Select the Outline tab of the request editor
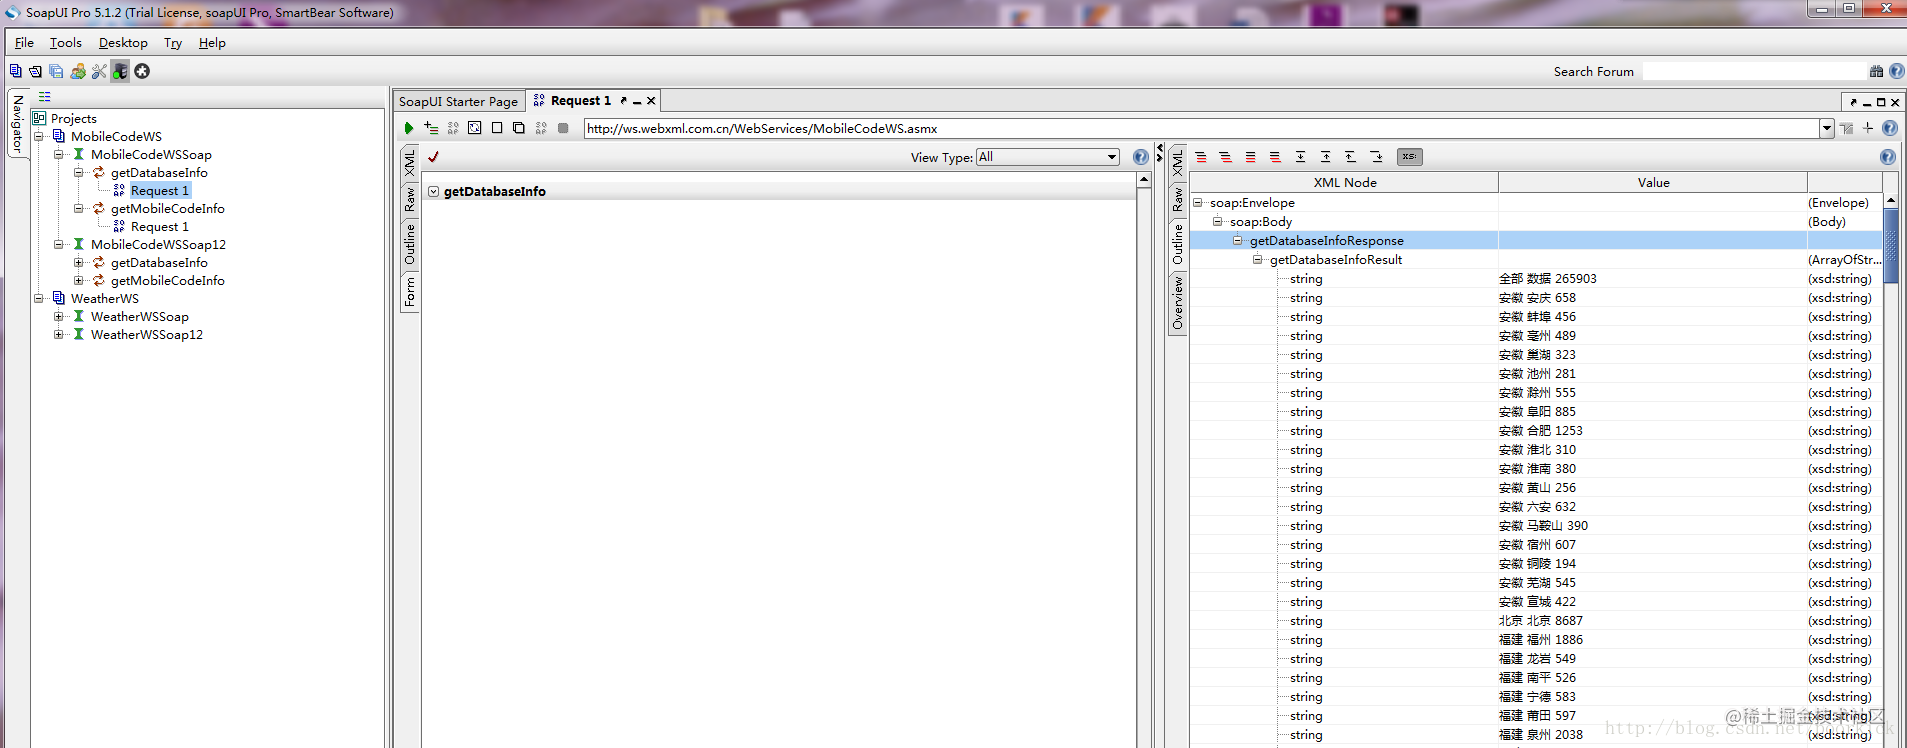The height and width of the screenshot is (748, 1907). [410, 244]
